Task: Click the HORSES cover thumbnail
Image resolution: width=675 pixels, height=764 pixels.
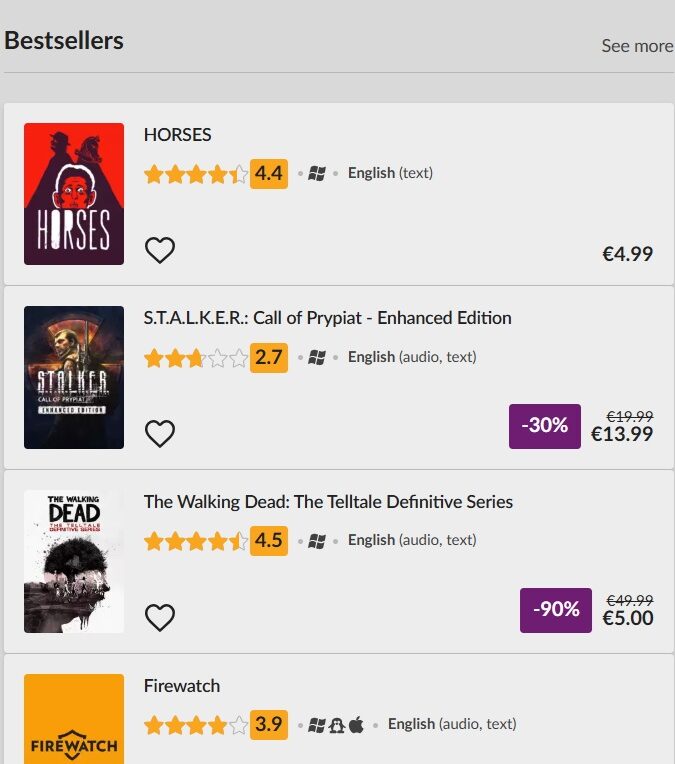Action: click(x=74, y=194)
